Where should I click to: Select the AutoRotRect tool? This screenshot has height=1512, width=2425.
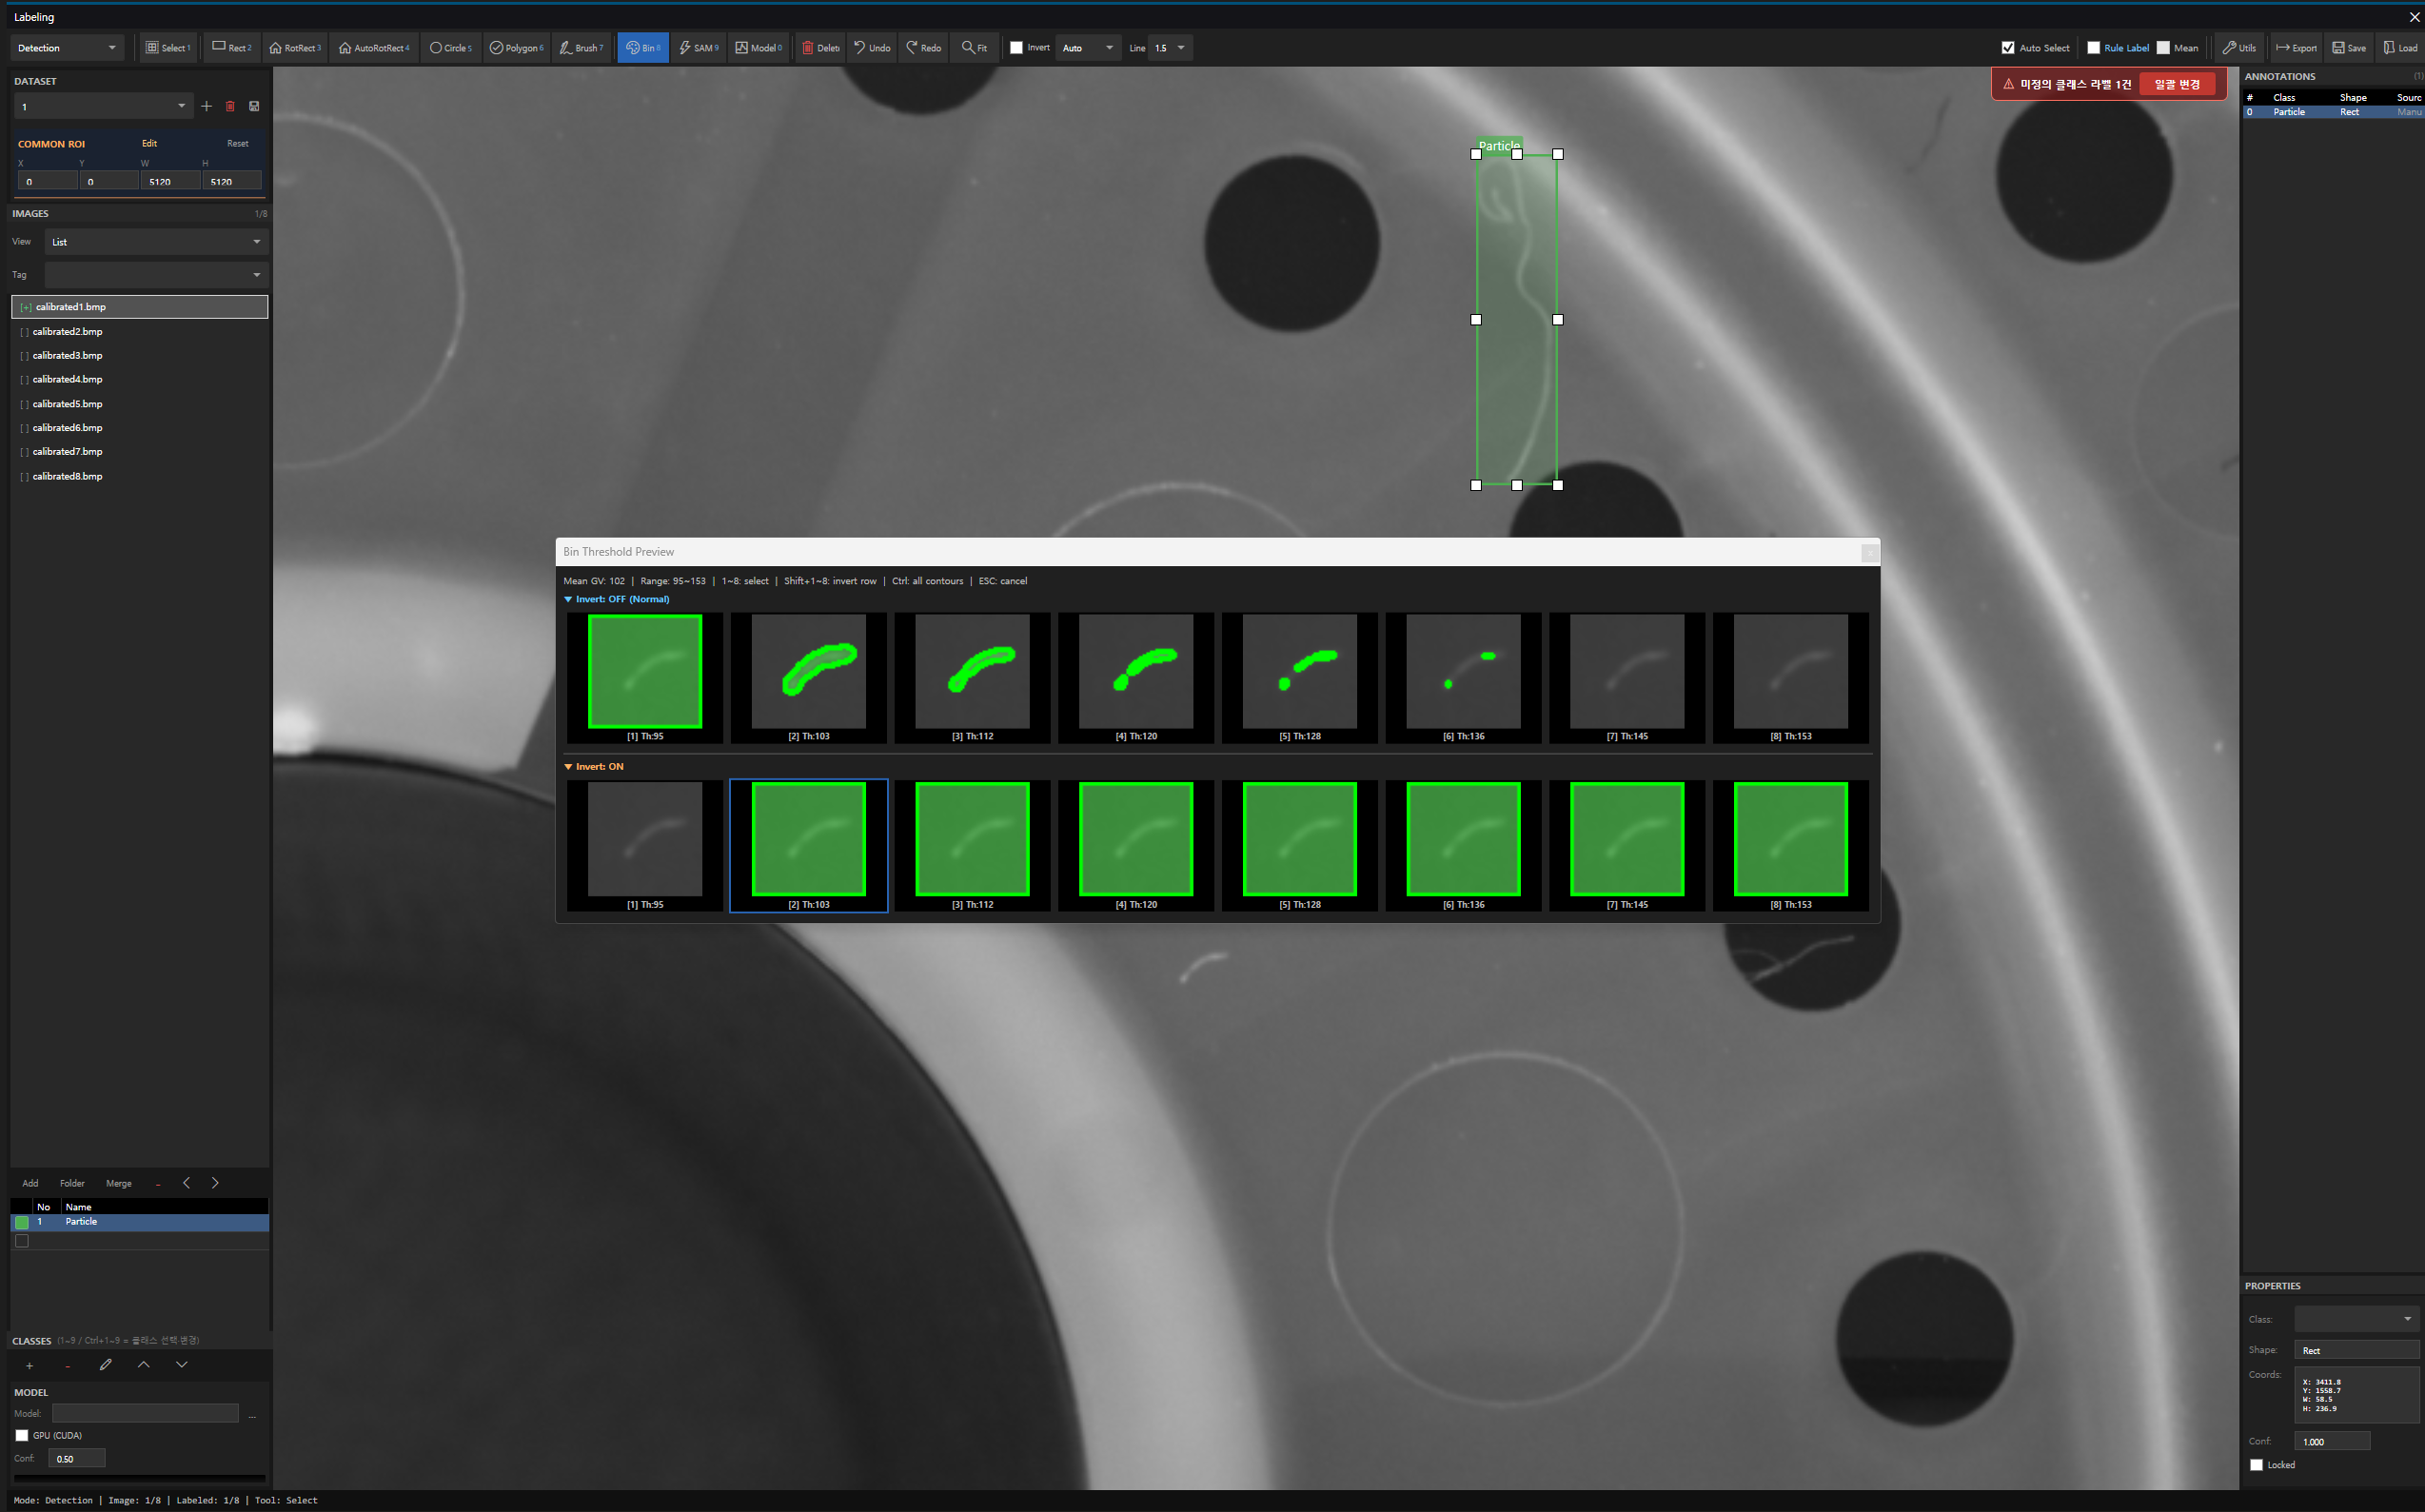tap(374, 48)
